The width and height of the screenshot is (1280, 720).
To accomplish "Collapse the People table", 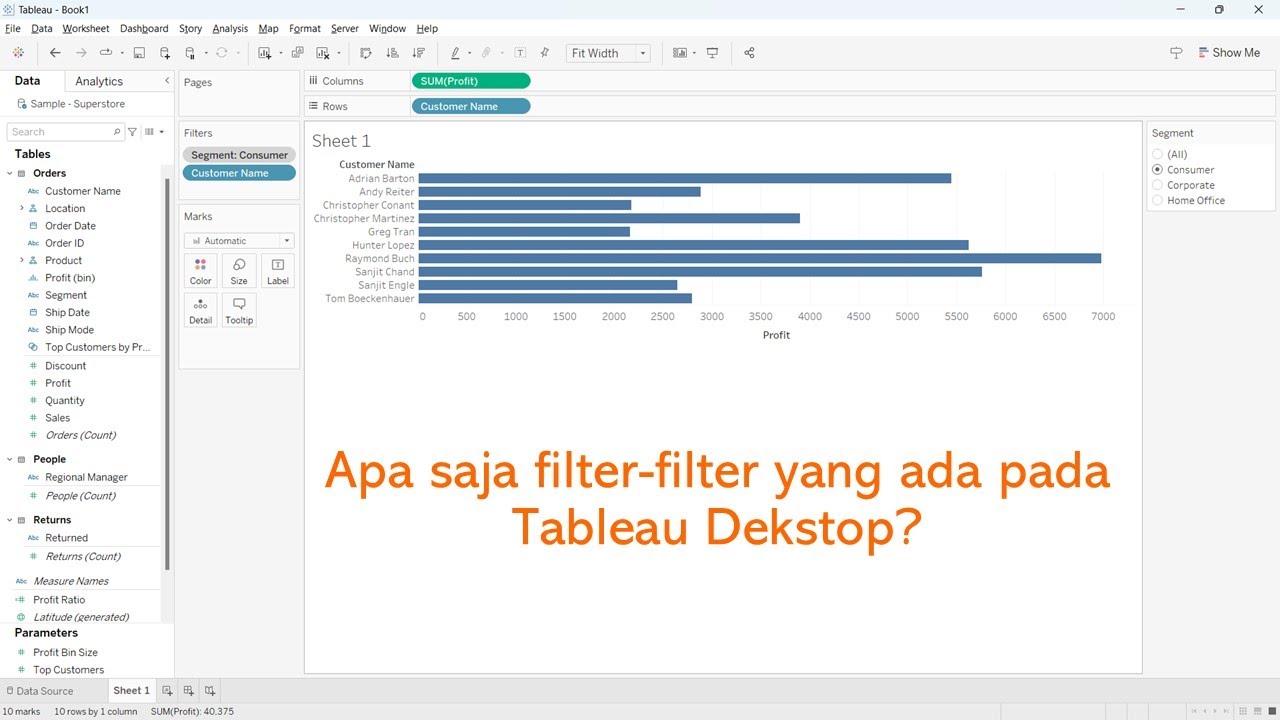I will click(10, 459).
